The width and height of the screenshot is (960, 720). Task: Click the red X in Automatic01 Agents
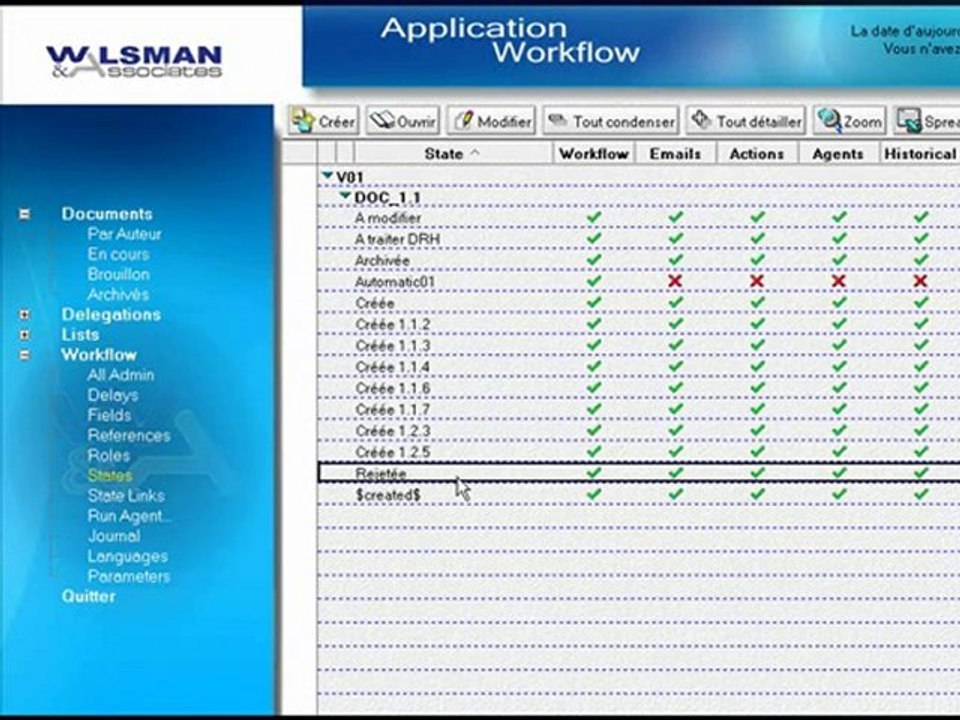839,281
